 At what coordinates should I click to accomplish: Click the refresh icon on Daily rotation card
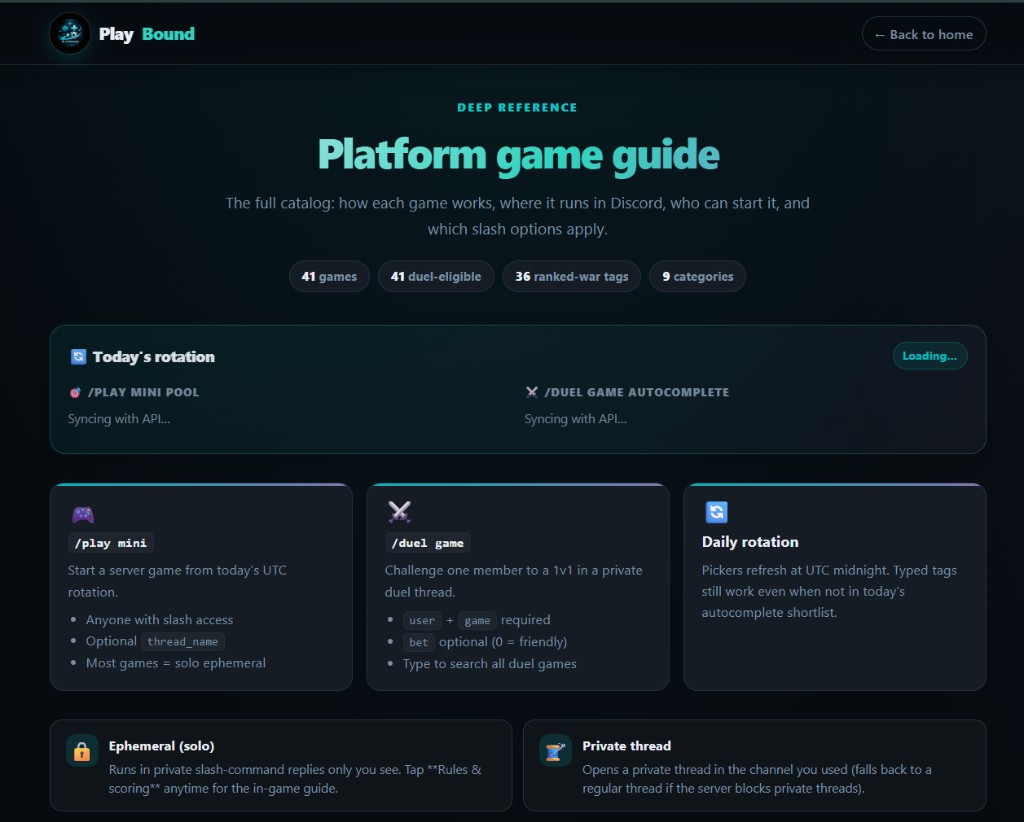tap(716, 512)
